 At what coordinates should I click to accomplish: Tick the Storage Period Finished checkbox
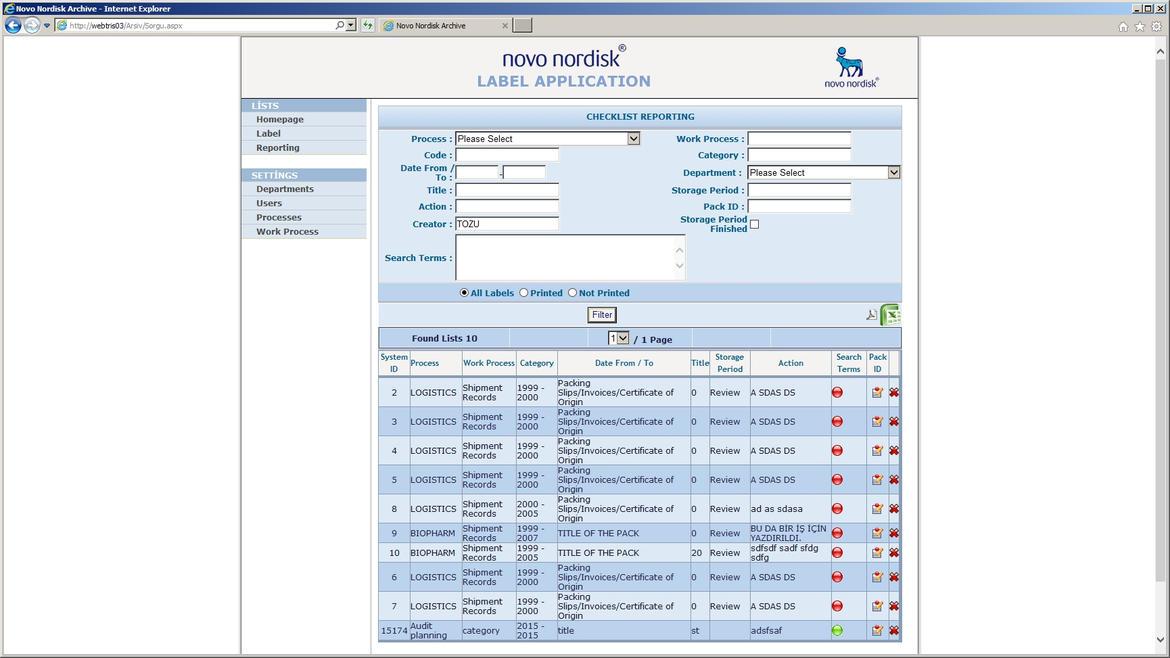[754, 225]
